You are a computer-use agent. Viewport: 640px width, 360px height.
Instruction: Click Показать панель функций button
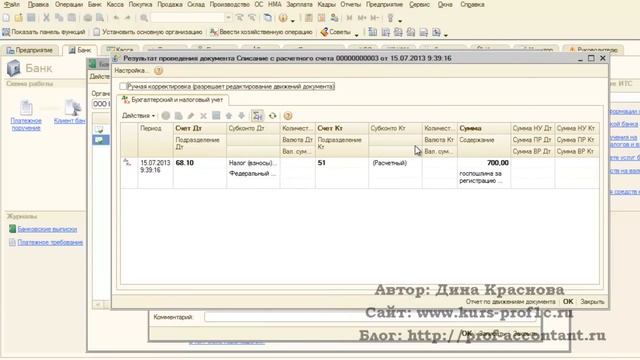pos(44,32)
